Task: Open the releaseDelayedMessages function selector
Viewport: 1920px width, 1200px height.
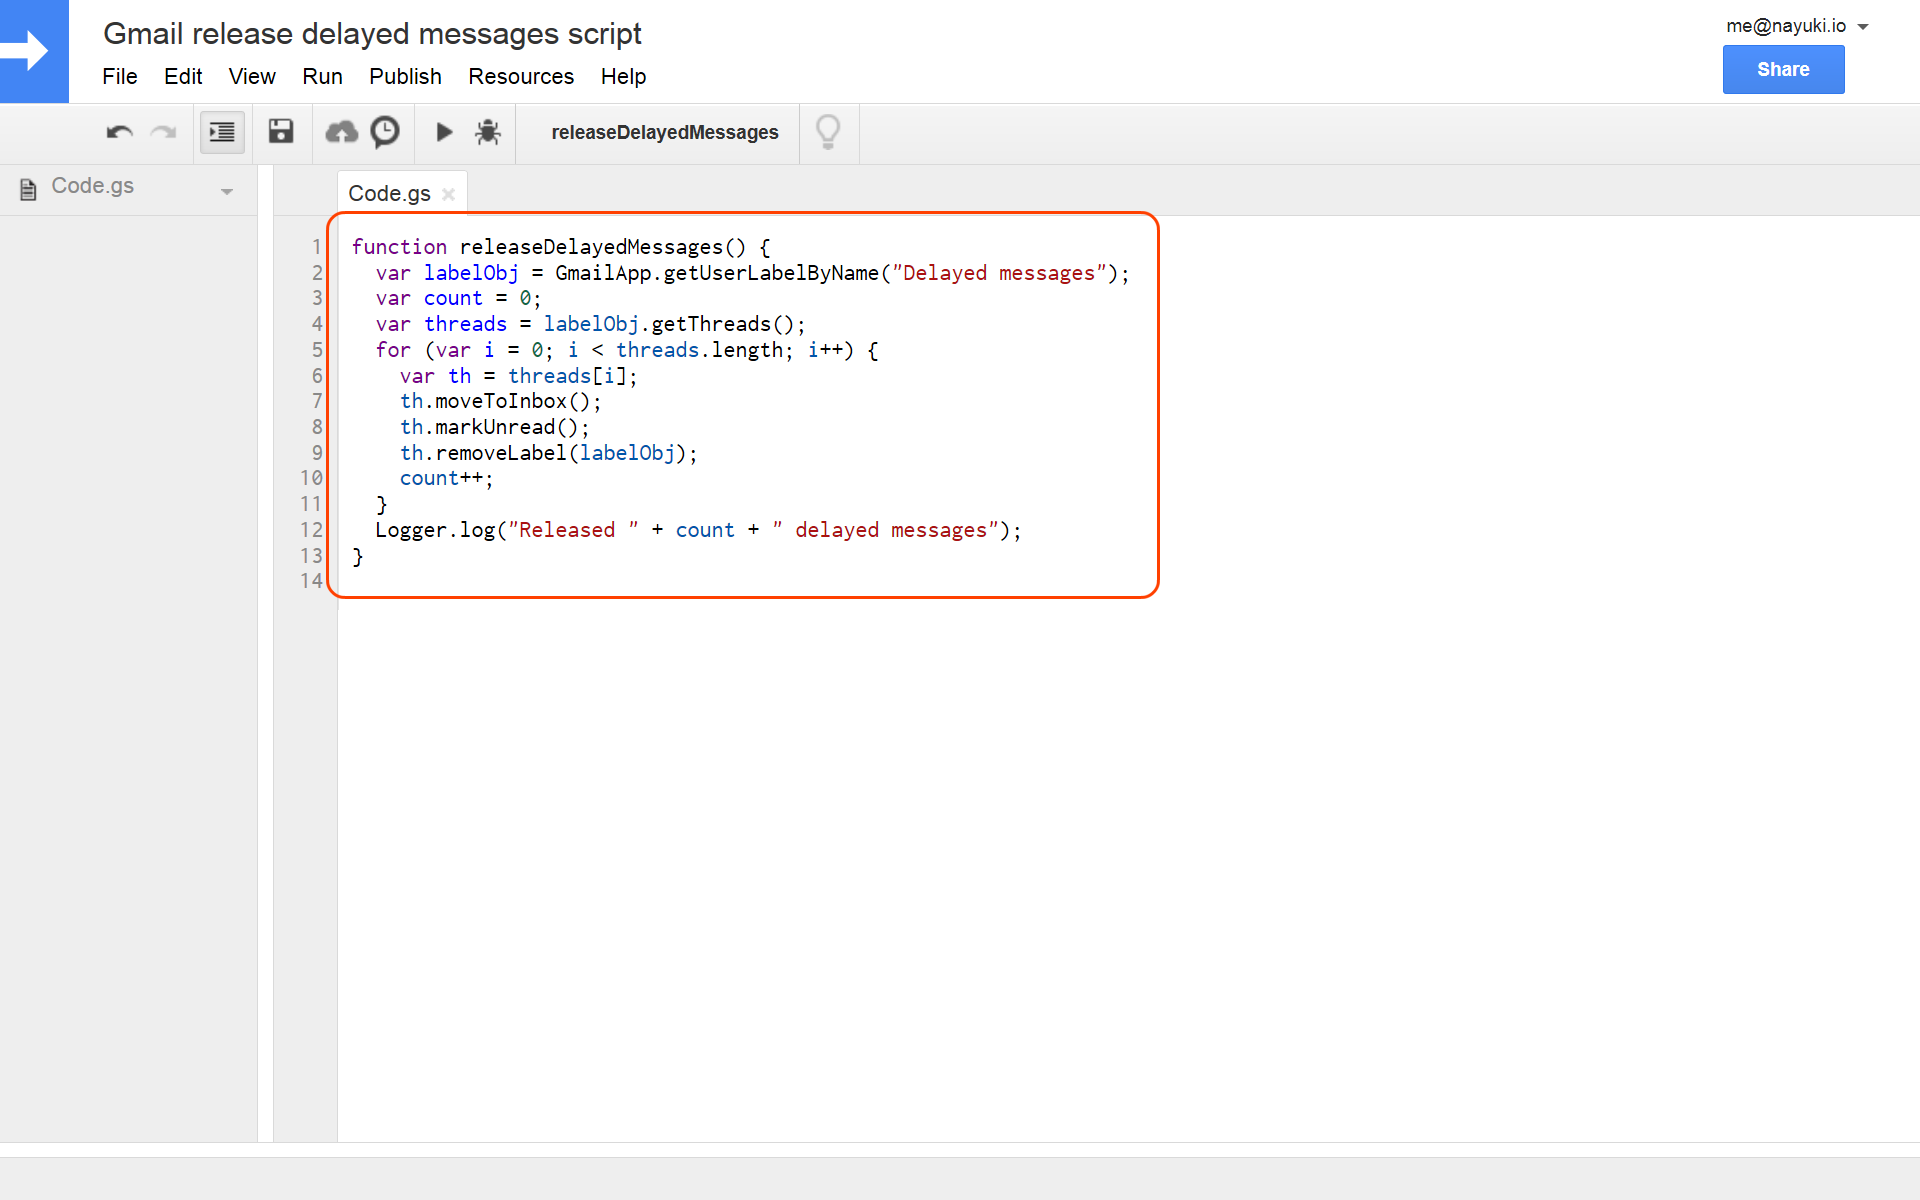Action: point(664,132)
